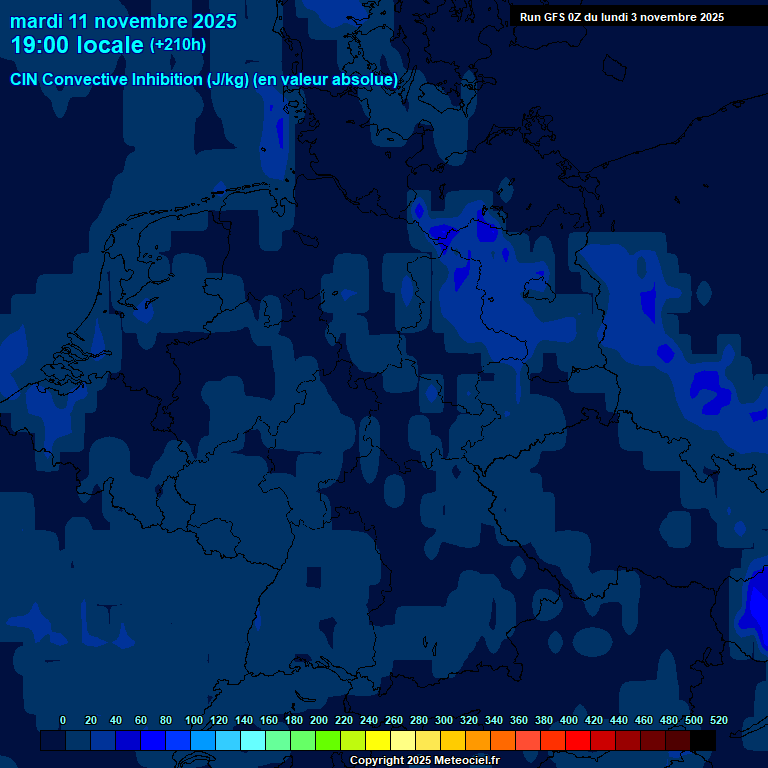The height and width of the screenshot is (768, 768).
Task: Click the 'Run GFS 0Z' run info box
Action: tap(622, 17)
